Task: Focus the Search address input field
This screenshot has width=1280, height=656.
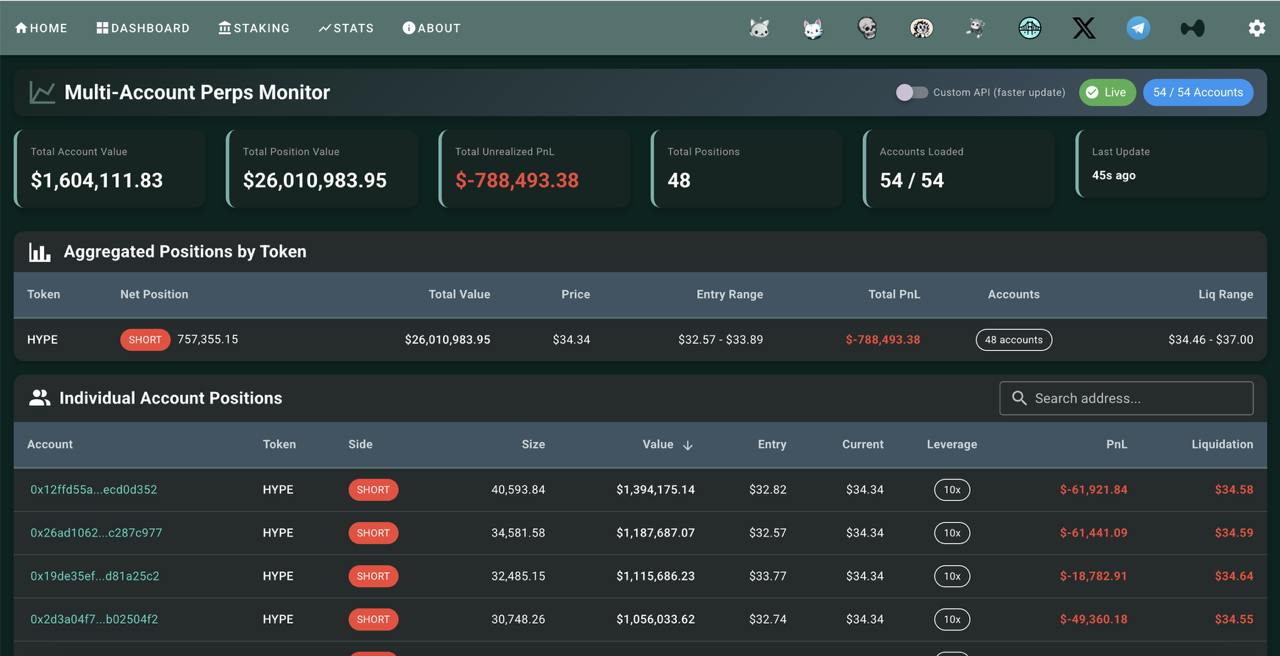Action: [x=1138, y=398]
